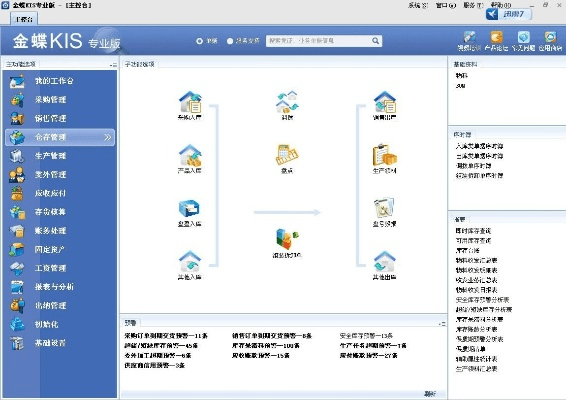This screenshot has width=566, height=400.
Task: Open the second item under 基础资料
Action: click(x=460, y=86)
